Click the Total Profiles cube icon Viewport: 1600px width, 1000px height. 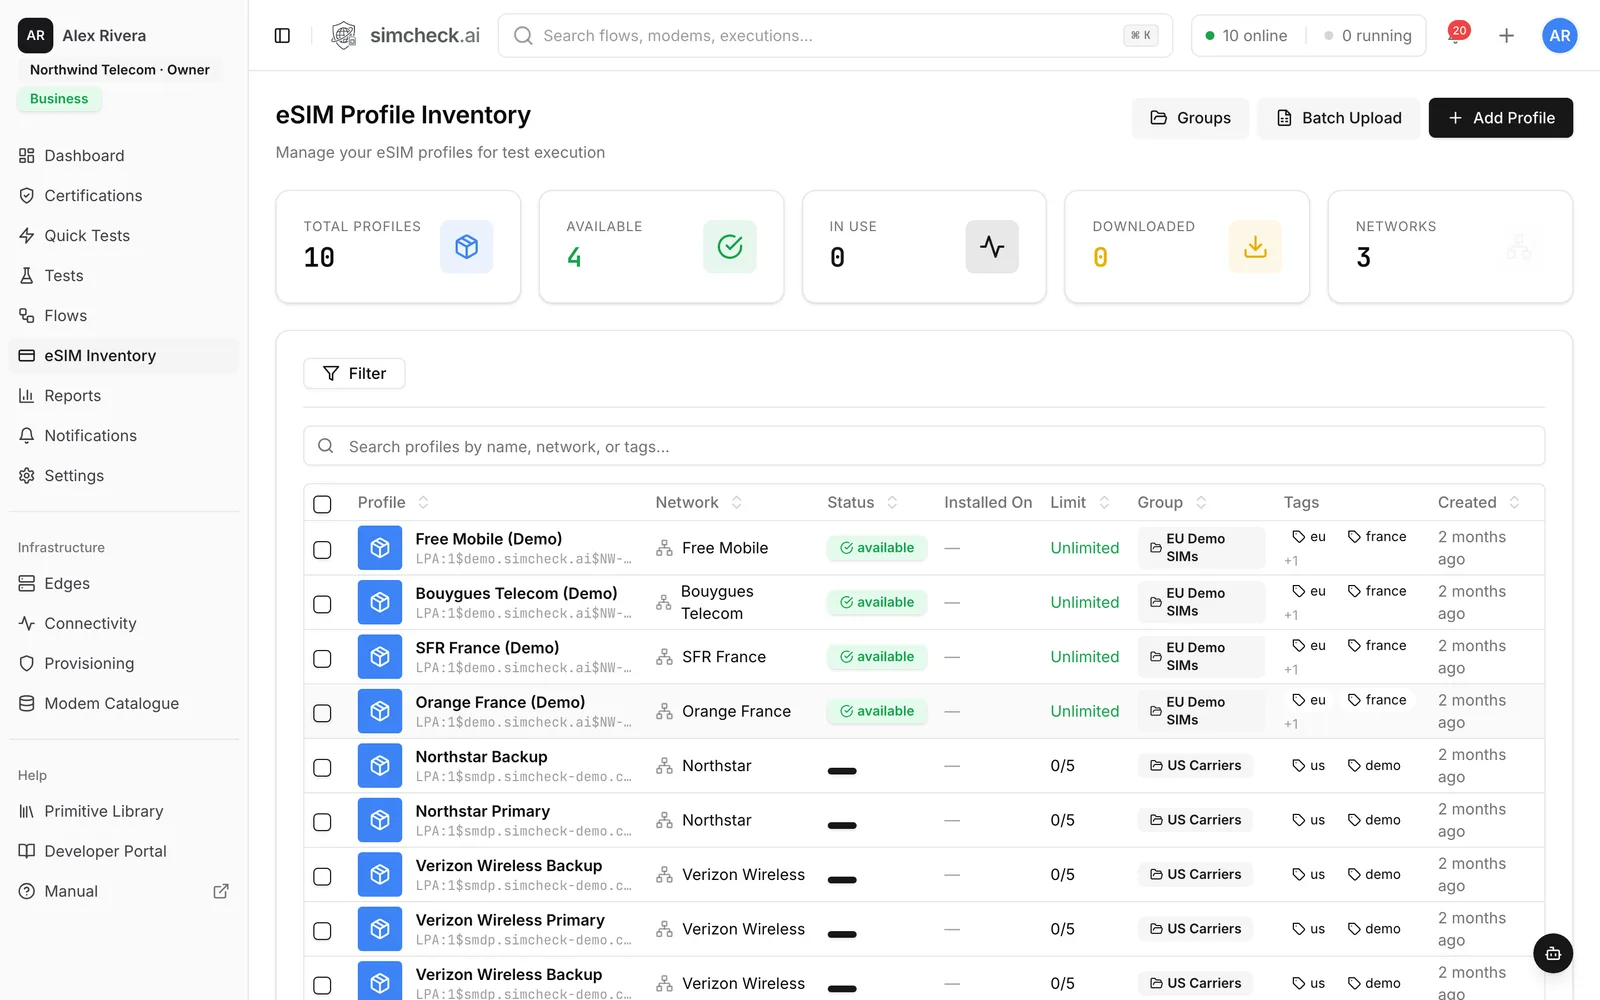pyautogui.click(x=467, y=247)
